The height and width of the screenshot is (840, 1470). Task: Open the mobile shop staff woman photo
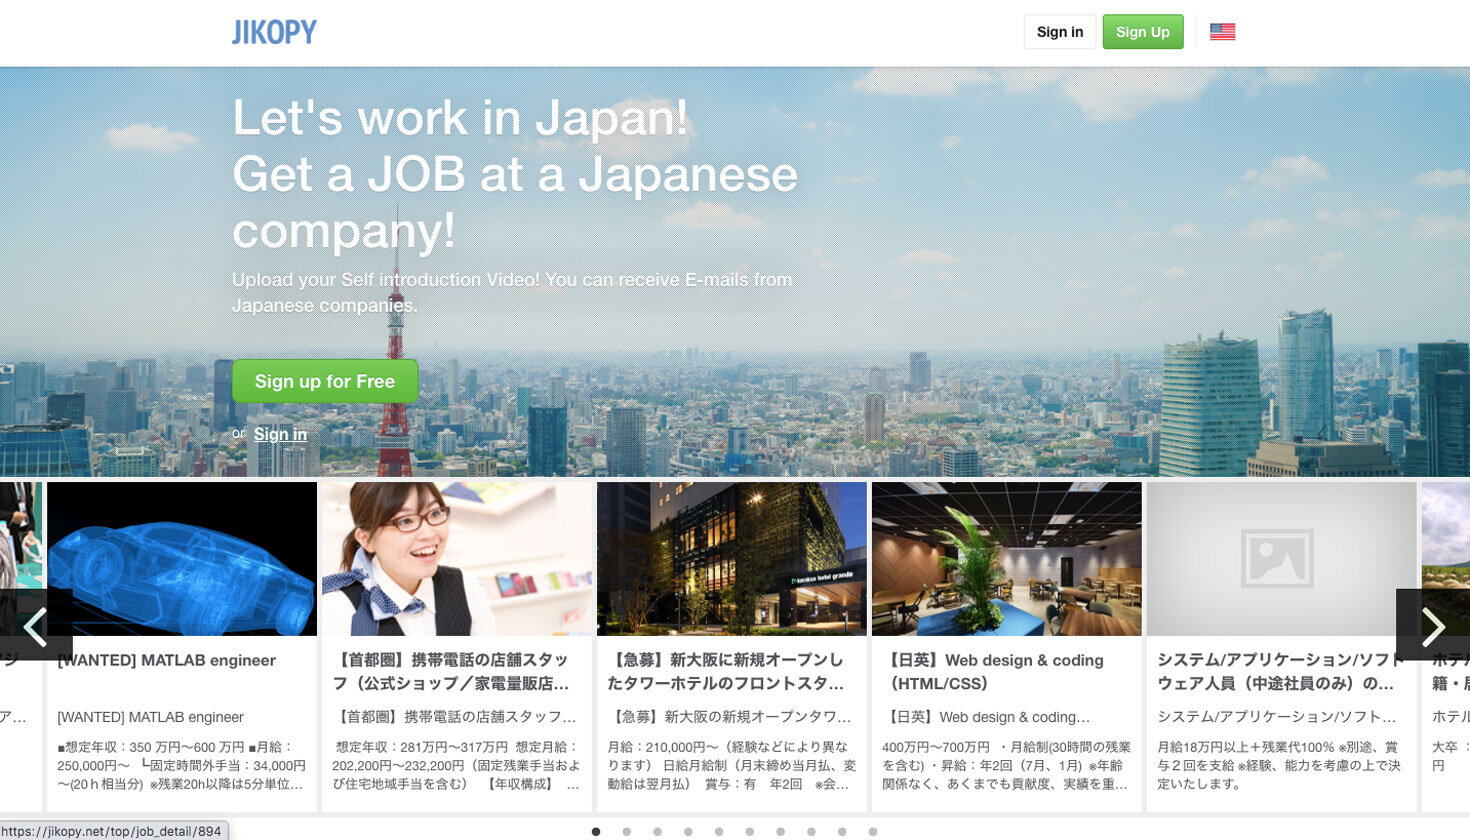click(x=457, y=559)
